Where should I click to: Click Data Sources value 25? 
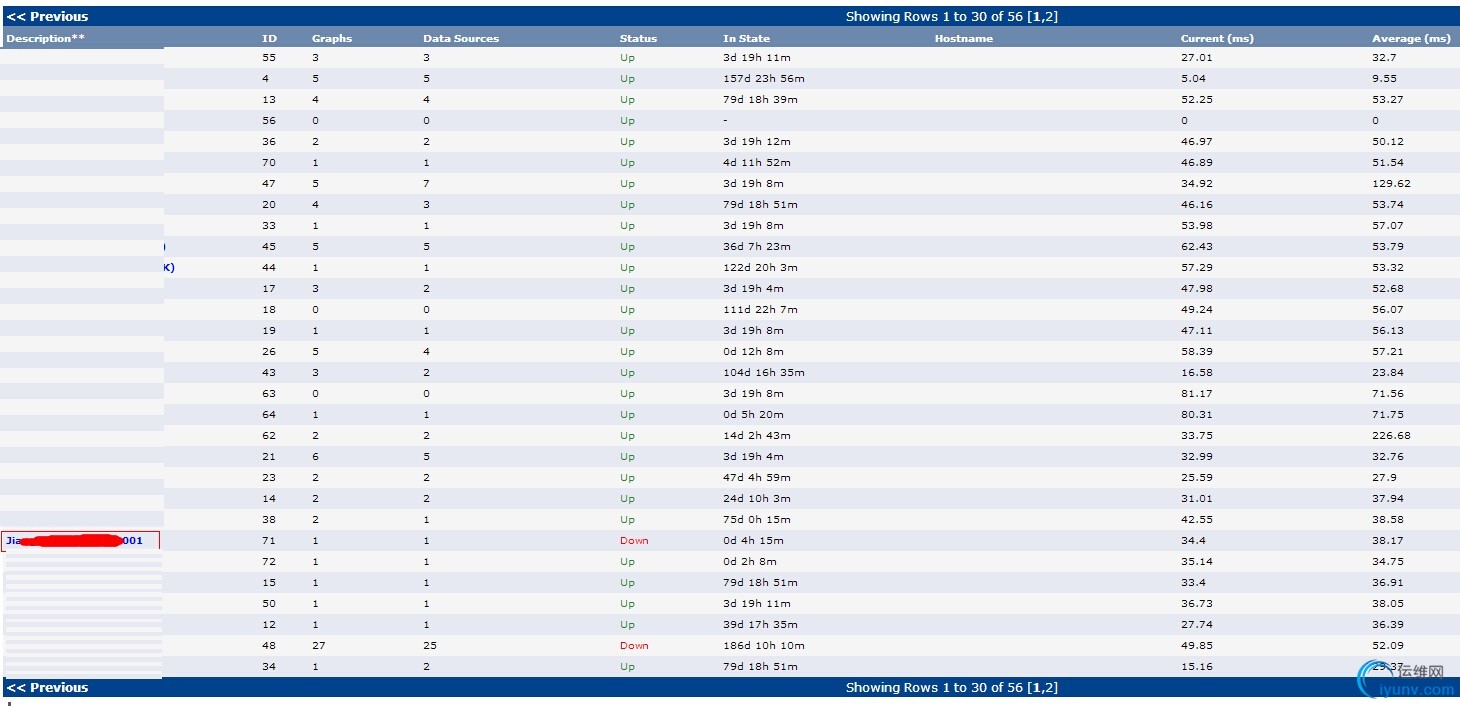click(430, 645)
